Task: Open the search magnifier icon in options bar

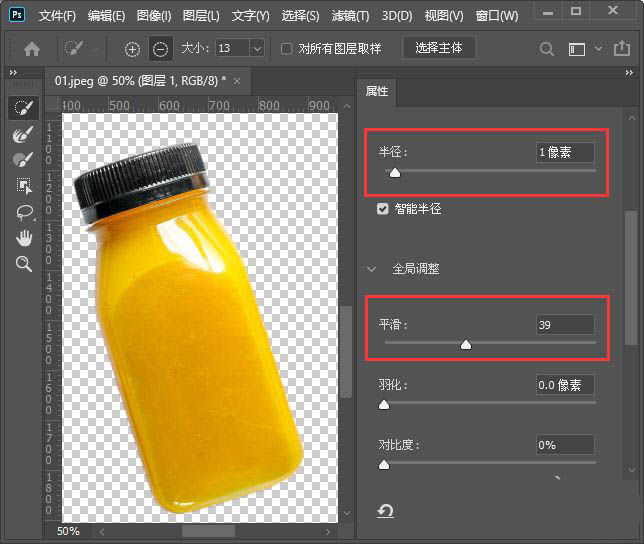Action: coord(546,49)
